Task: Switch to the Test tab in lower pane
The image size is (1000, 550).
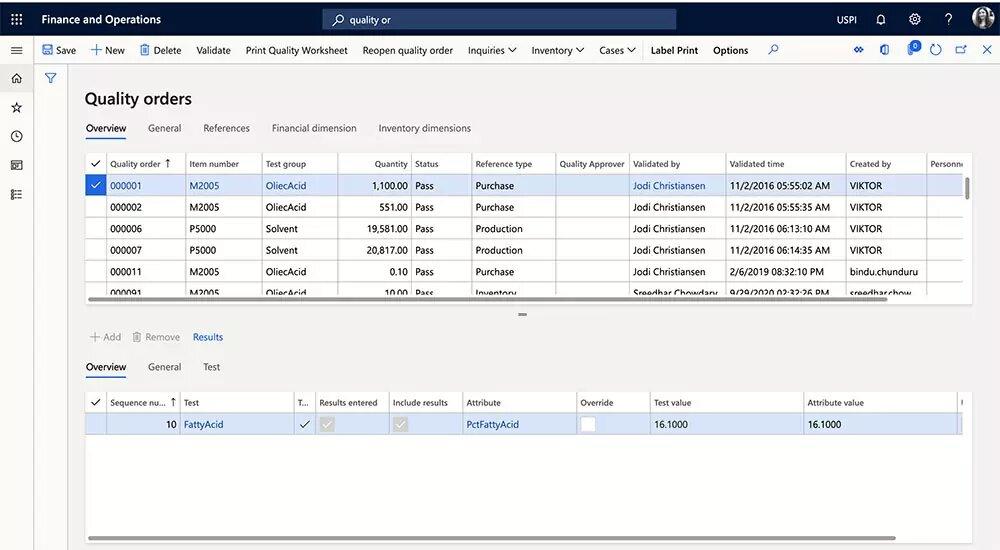Action: [211, 367]
